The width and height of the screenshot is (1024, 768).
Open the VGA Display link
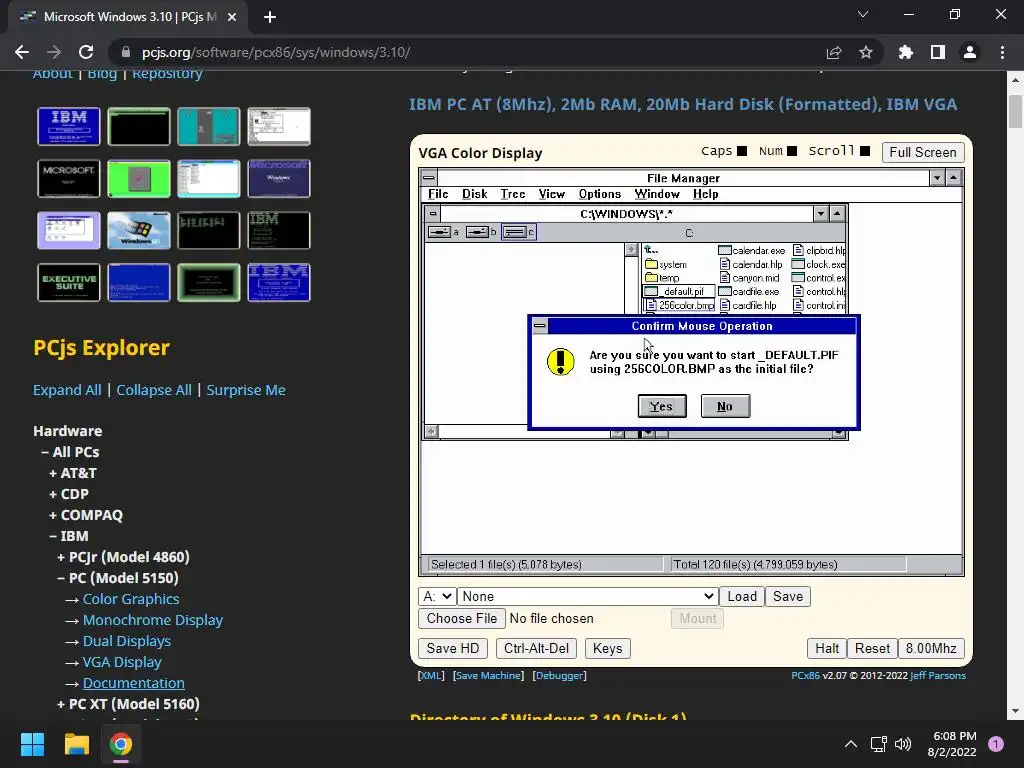(x=122, y=662)
